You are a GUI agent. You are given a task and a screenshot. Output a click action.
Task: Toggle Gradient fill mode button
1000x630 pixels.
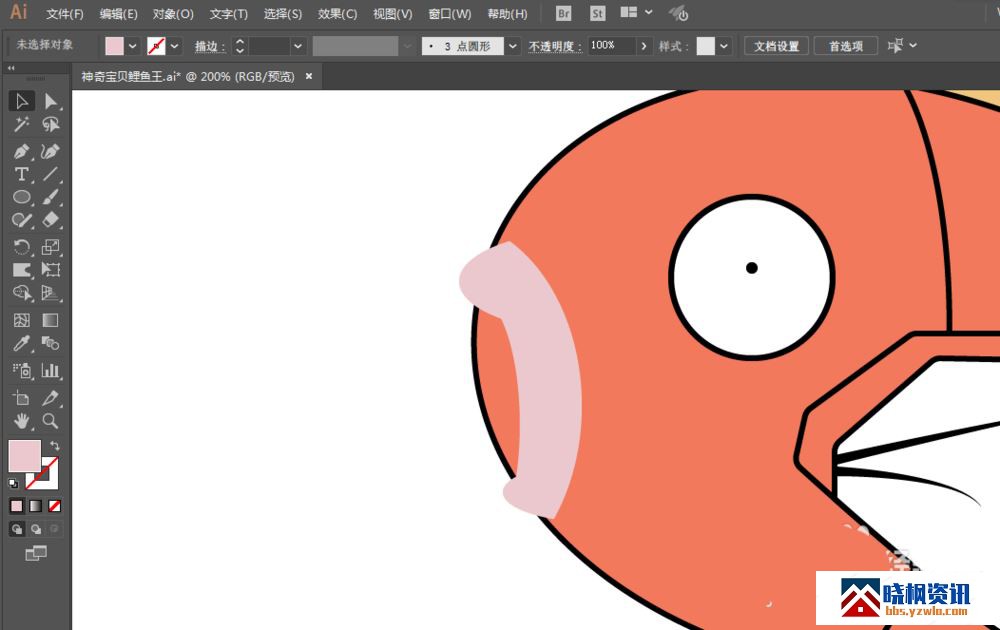[x=36, y=506]
